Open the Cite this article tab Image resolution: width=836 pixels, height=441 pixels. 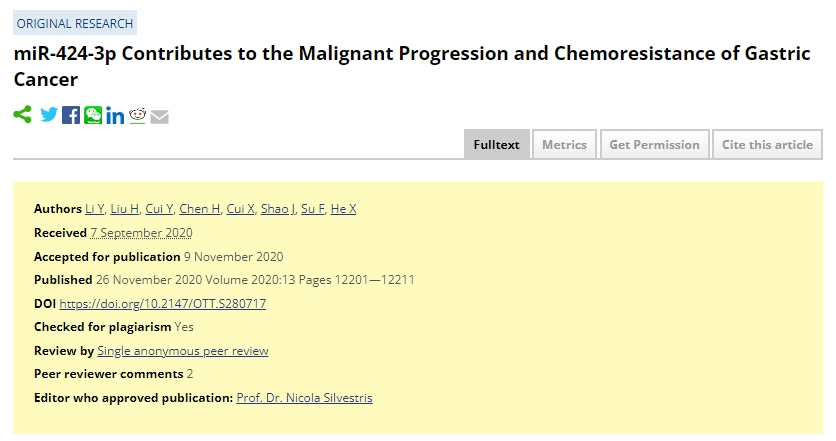[767, 145]
